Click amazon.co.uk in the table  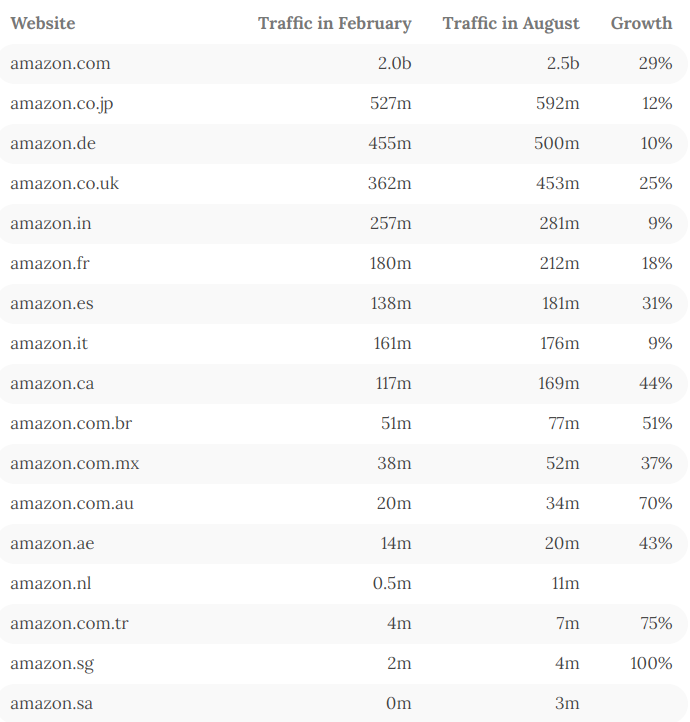tap(64, 183)
